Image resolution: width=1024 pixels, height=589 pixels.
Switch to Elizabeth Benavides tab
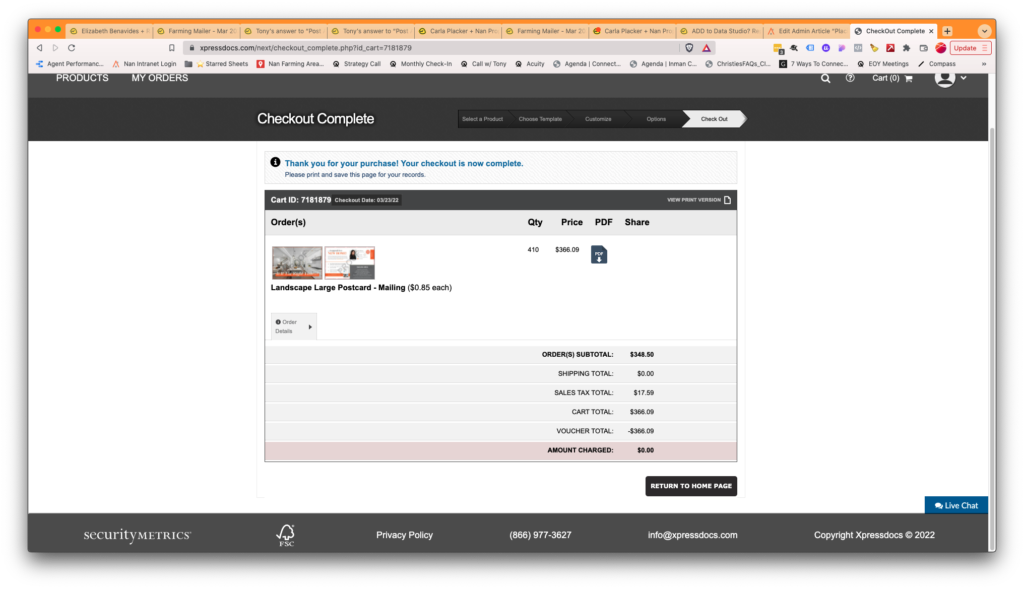click(110, 31)
